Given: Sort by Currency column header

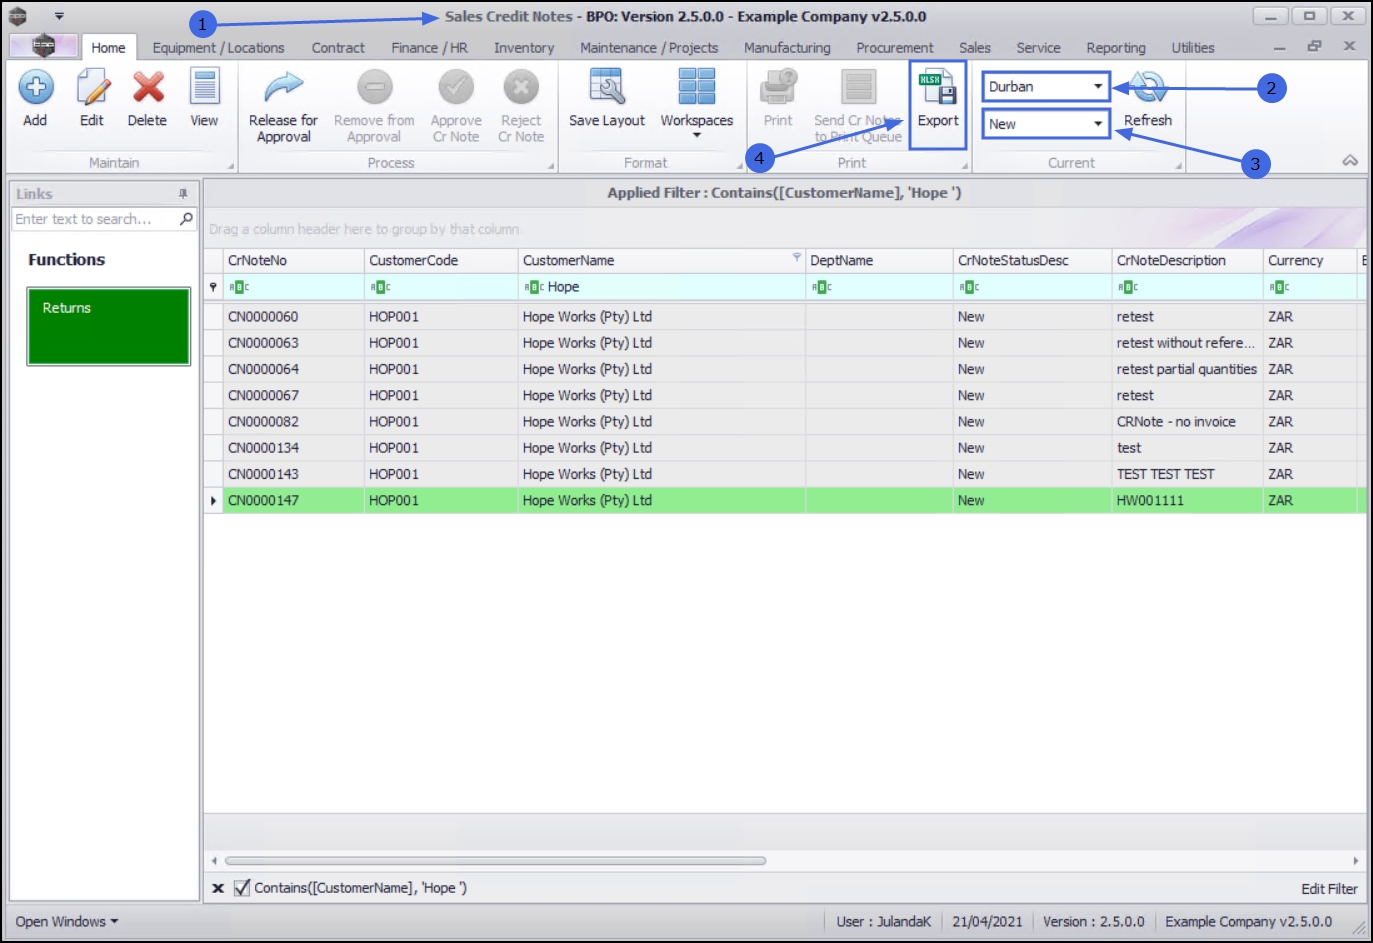Looking at the screenshot, I should pos(1310,260).
